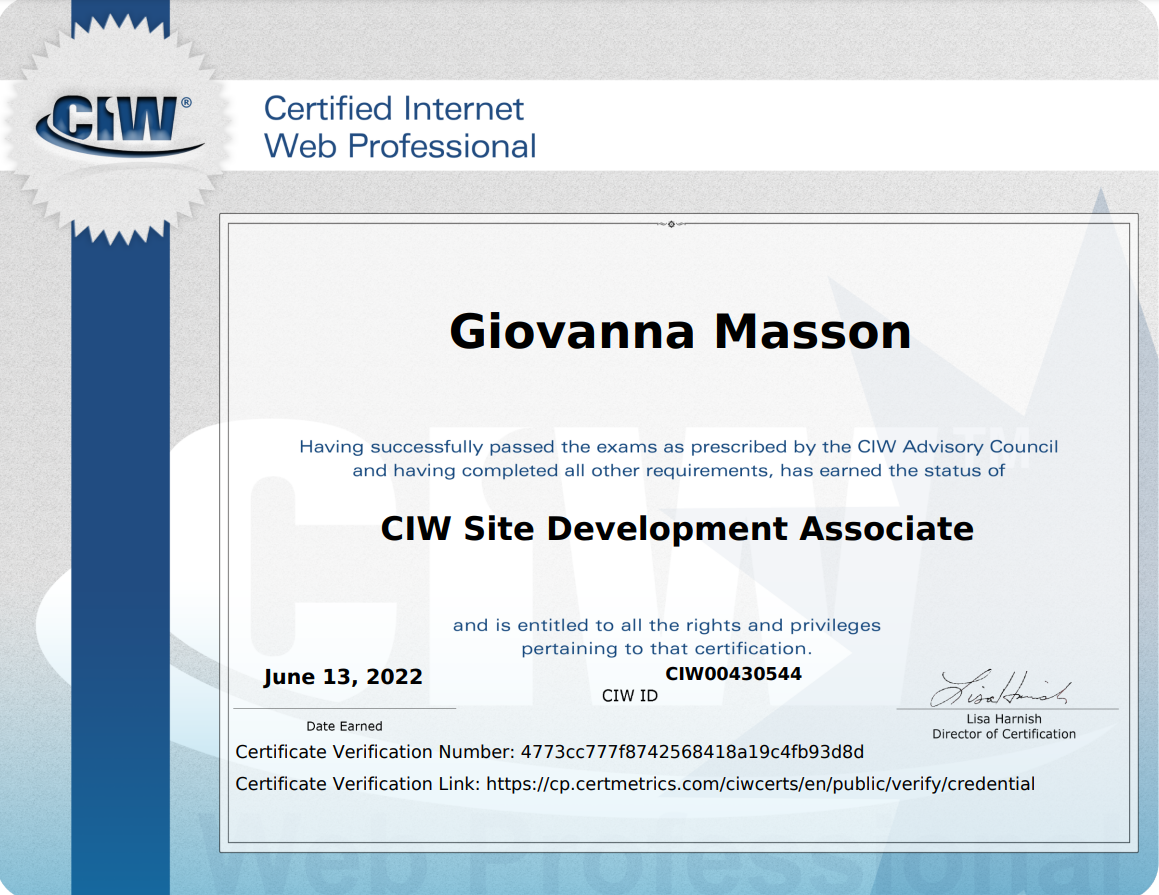This screenshot has width=1159, height=895.
Task: Select the ID number 'CIW00430544'
Action: pos(733,673)
